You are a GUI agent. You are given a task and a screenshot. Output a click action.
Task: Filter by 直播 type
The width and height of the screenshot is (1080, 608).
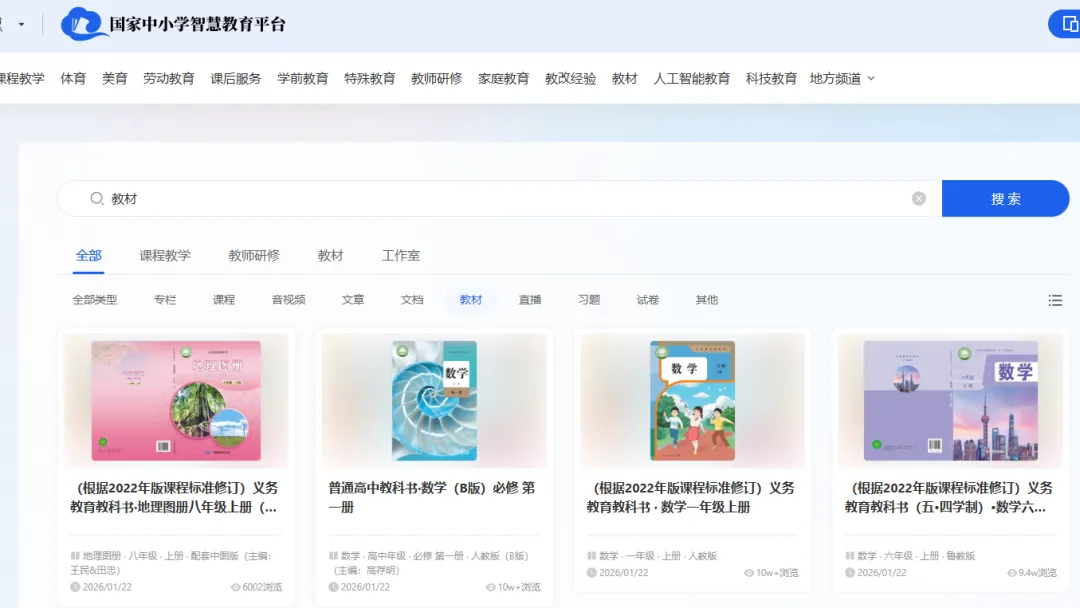pyautogui.click(x=530, y=300)
